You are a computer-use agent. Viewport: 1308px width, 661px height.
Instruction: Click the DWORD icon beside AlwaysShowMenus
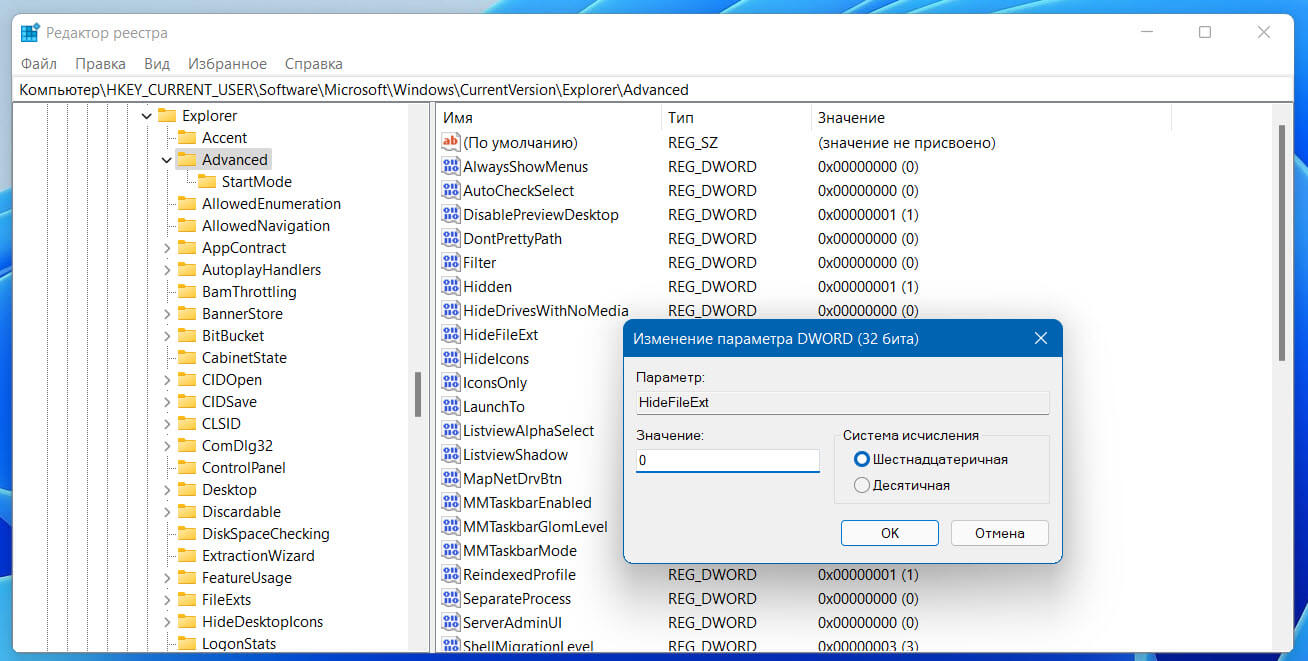point(451,167)
